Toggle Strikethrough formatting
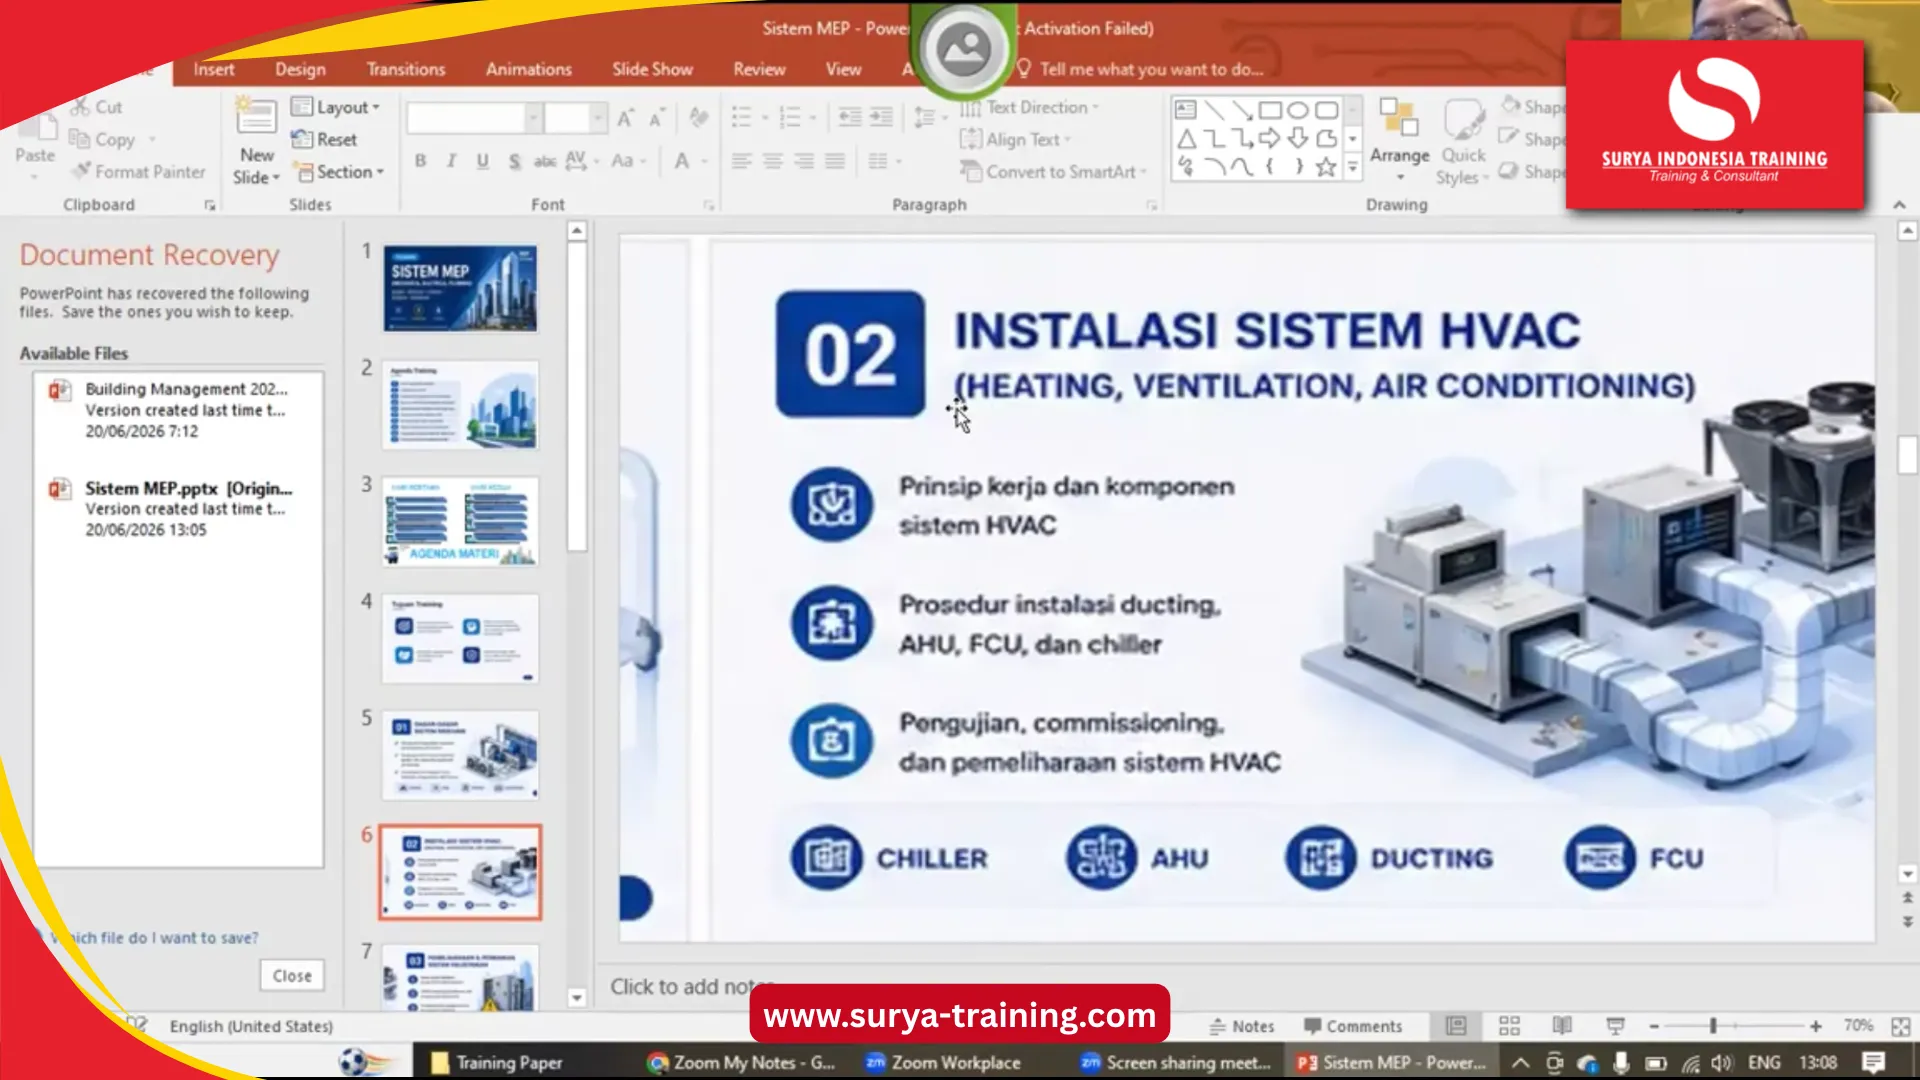 (545, 161)
